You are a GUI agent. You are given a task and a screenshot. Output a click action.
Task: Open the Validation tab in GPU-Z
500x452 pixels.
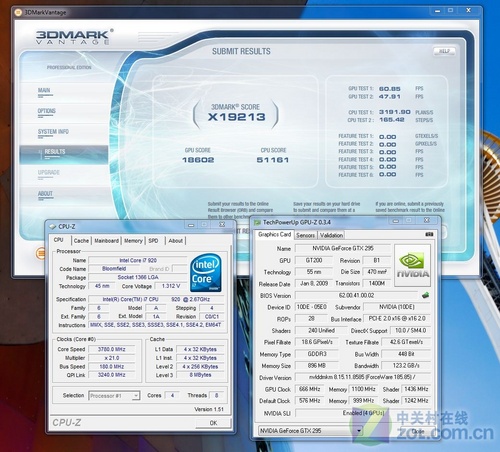pyautogui.click(x=331, y=235)
